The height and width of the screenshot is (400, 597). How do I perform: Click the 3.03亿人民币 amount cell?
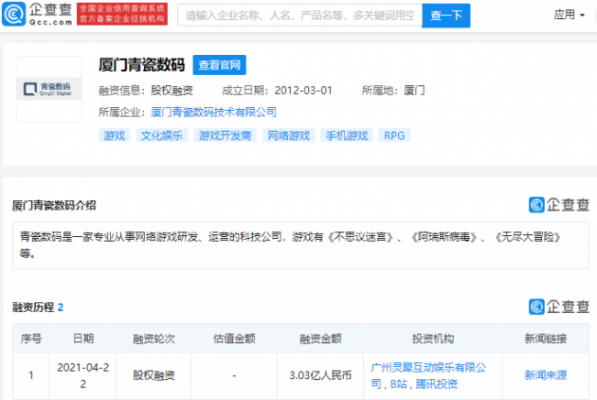pos(321,376)
